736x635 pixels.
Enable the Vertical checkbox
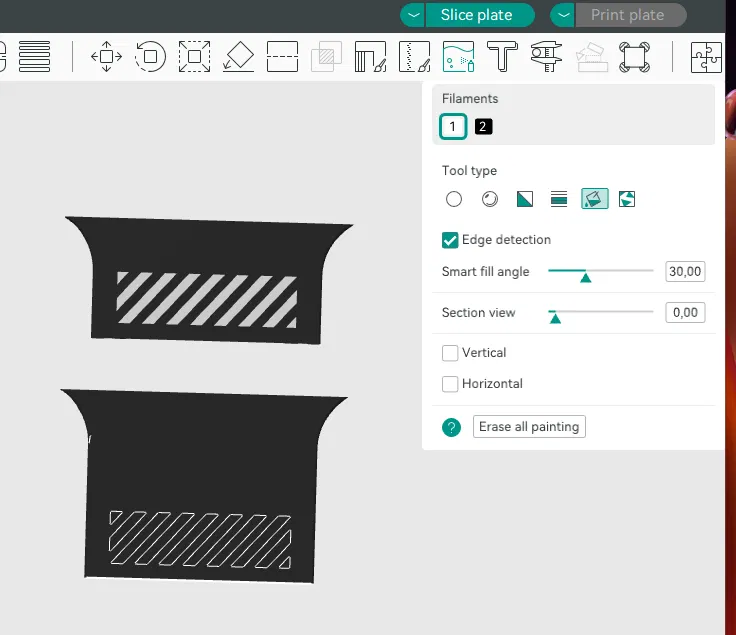[450, 353]
